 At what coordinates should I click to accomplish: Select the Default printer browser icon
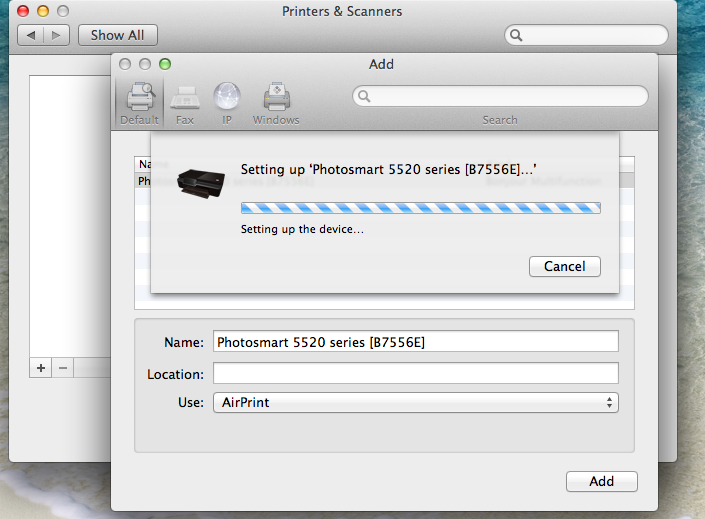[x=140, y=103]
